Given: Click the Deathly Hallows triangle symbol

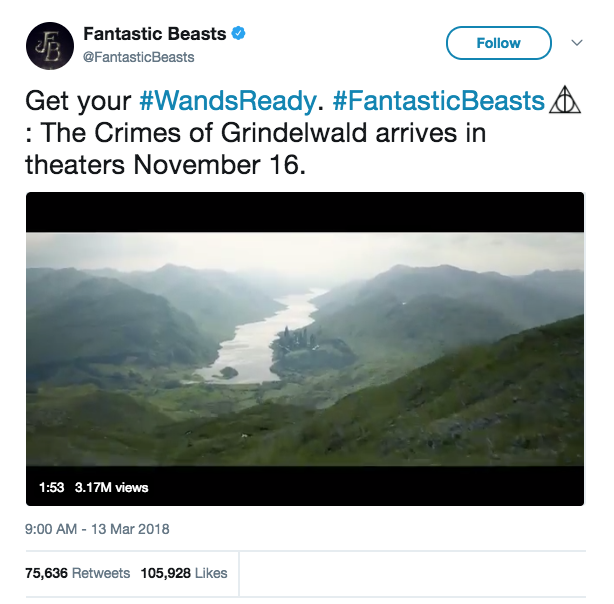Looking at the screenshot, I should (x=562, y=102).
